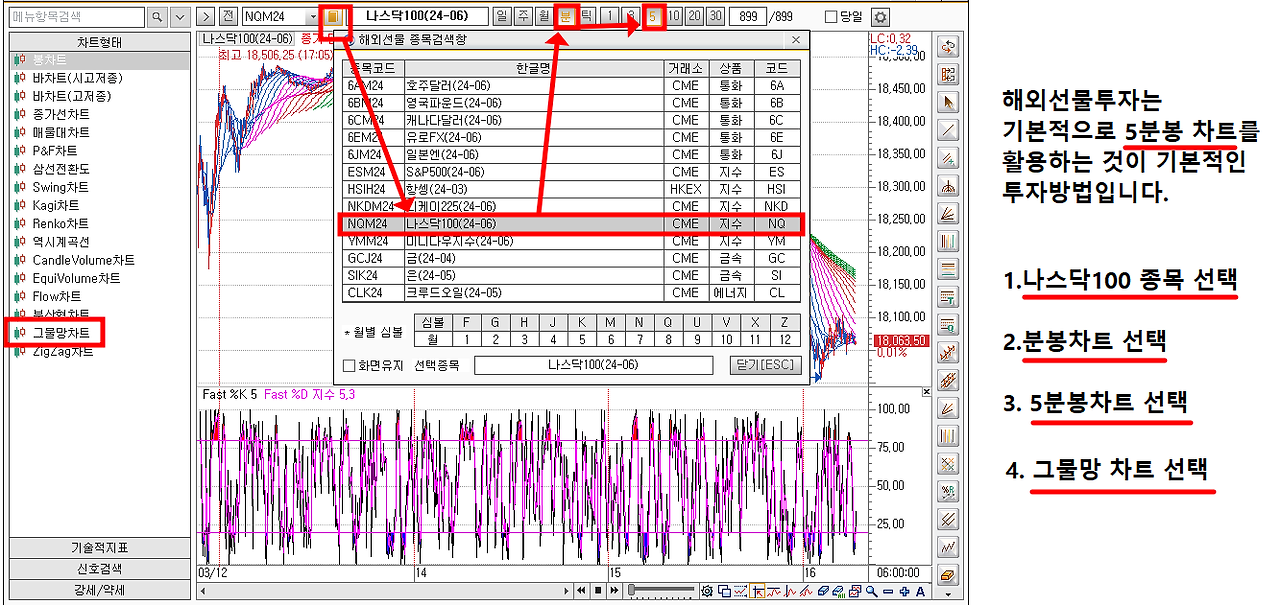This screenshot has width=1280, height=605.
Task: Select CandleVolume차트 chart type
Action: 83,260
